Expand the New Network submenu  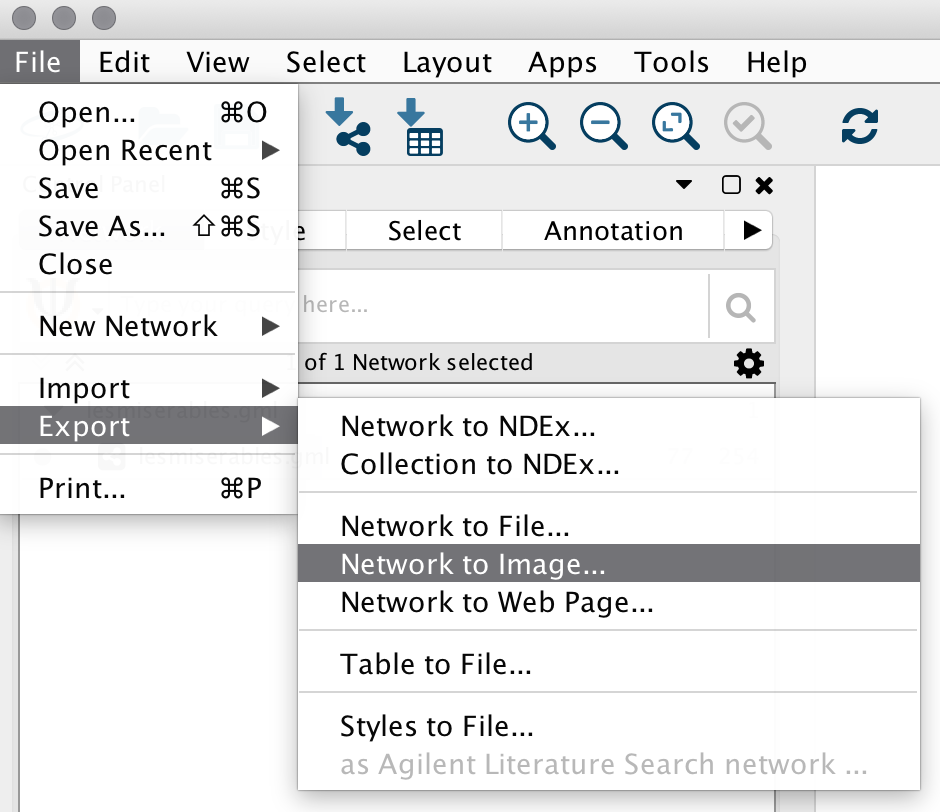click(x=149, y=326)
